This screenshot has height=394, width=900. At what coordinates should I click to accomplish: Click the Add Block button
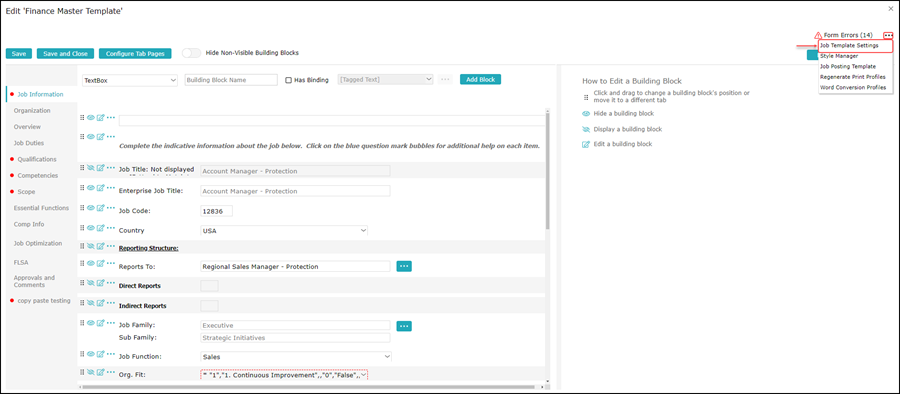coord(480,79)
